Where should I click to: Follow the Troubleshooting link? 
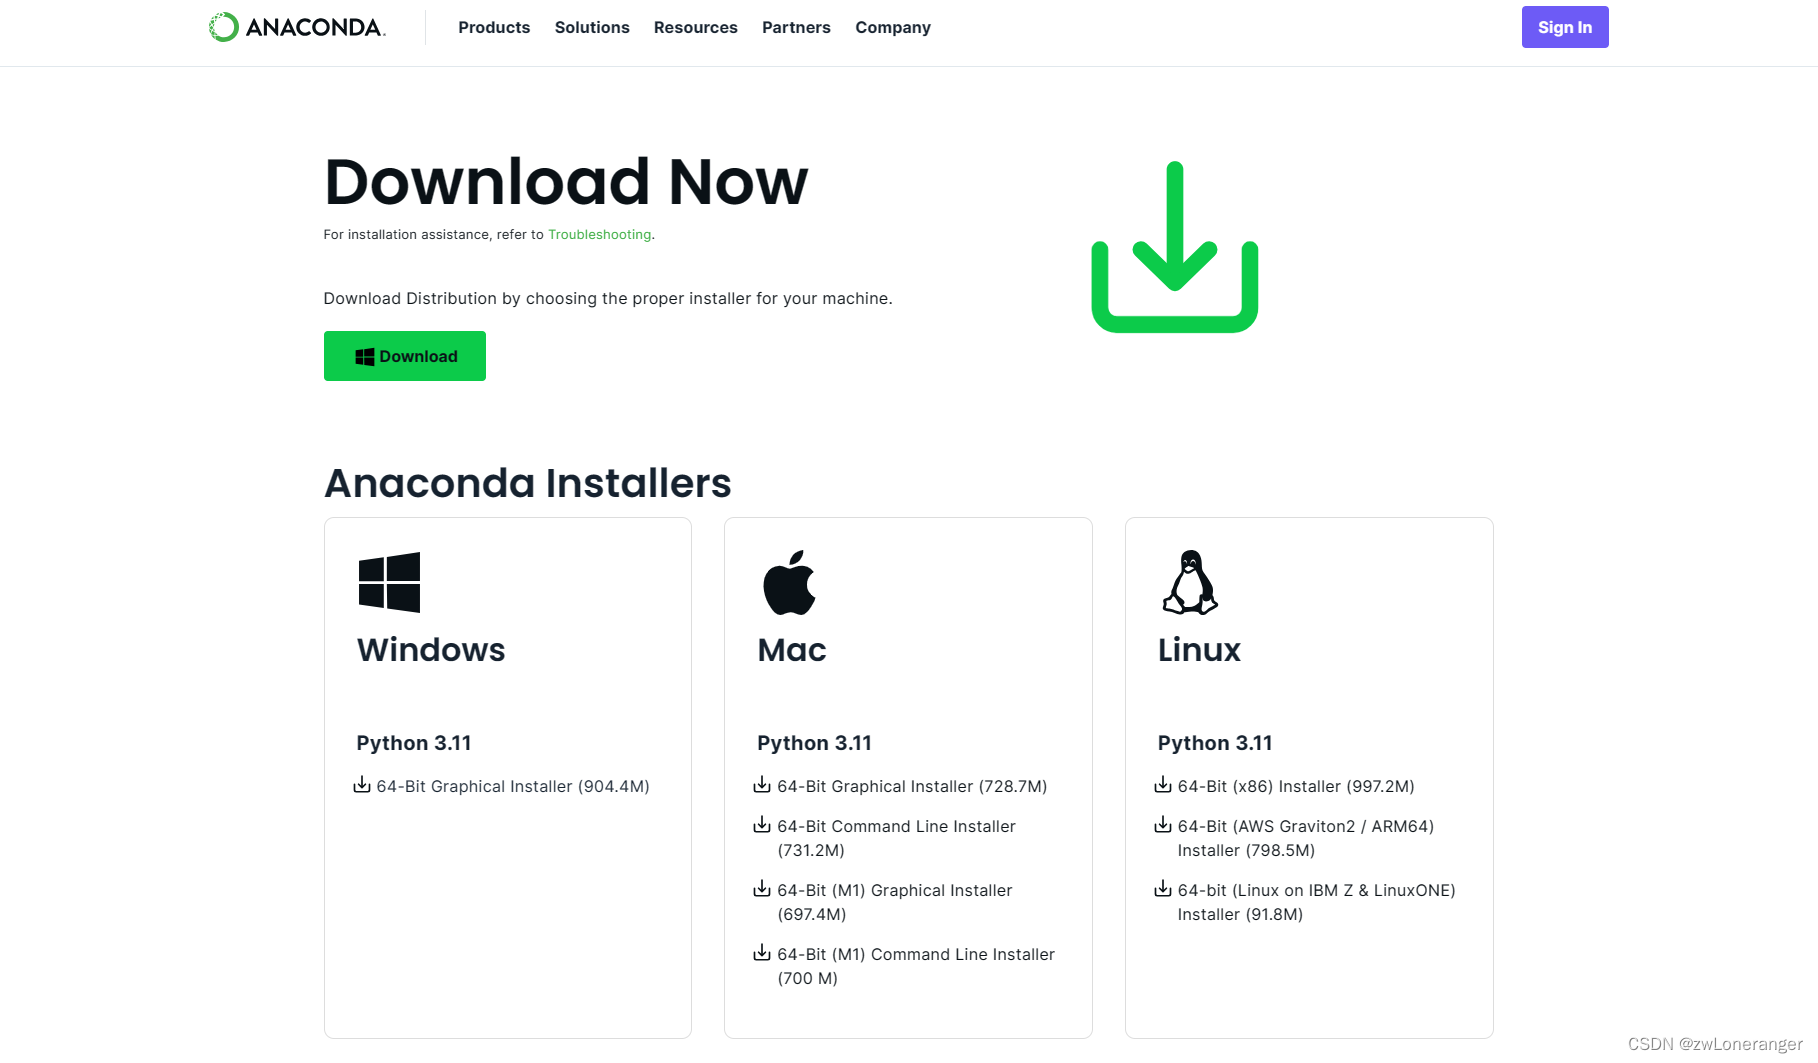(x=599, y=234)
